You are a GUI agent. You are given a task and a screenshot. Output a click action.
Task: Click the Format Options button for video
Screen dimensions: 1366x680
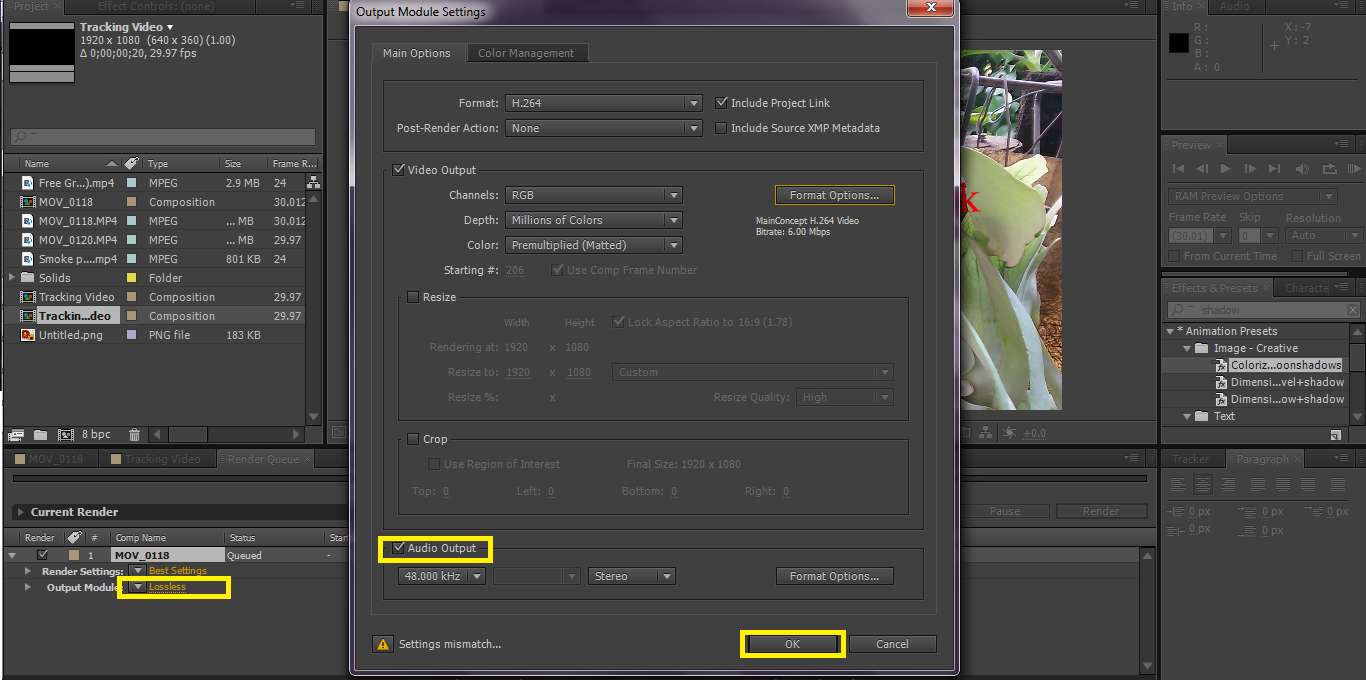[x=834, y=194]
